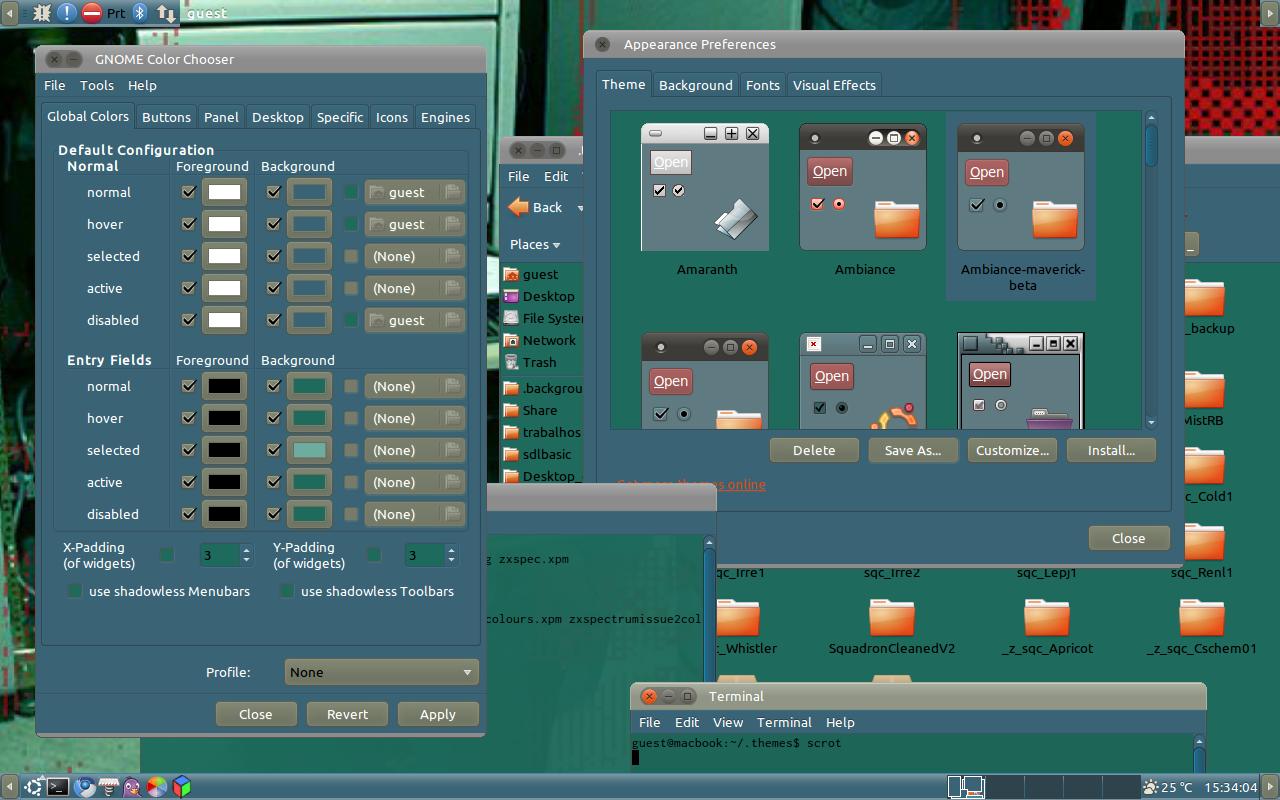Enable X-Padding checkbox
The image size is (1280, 800).
167,554
